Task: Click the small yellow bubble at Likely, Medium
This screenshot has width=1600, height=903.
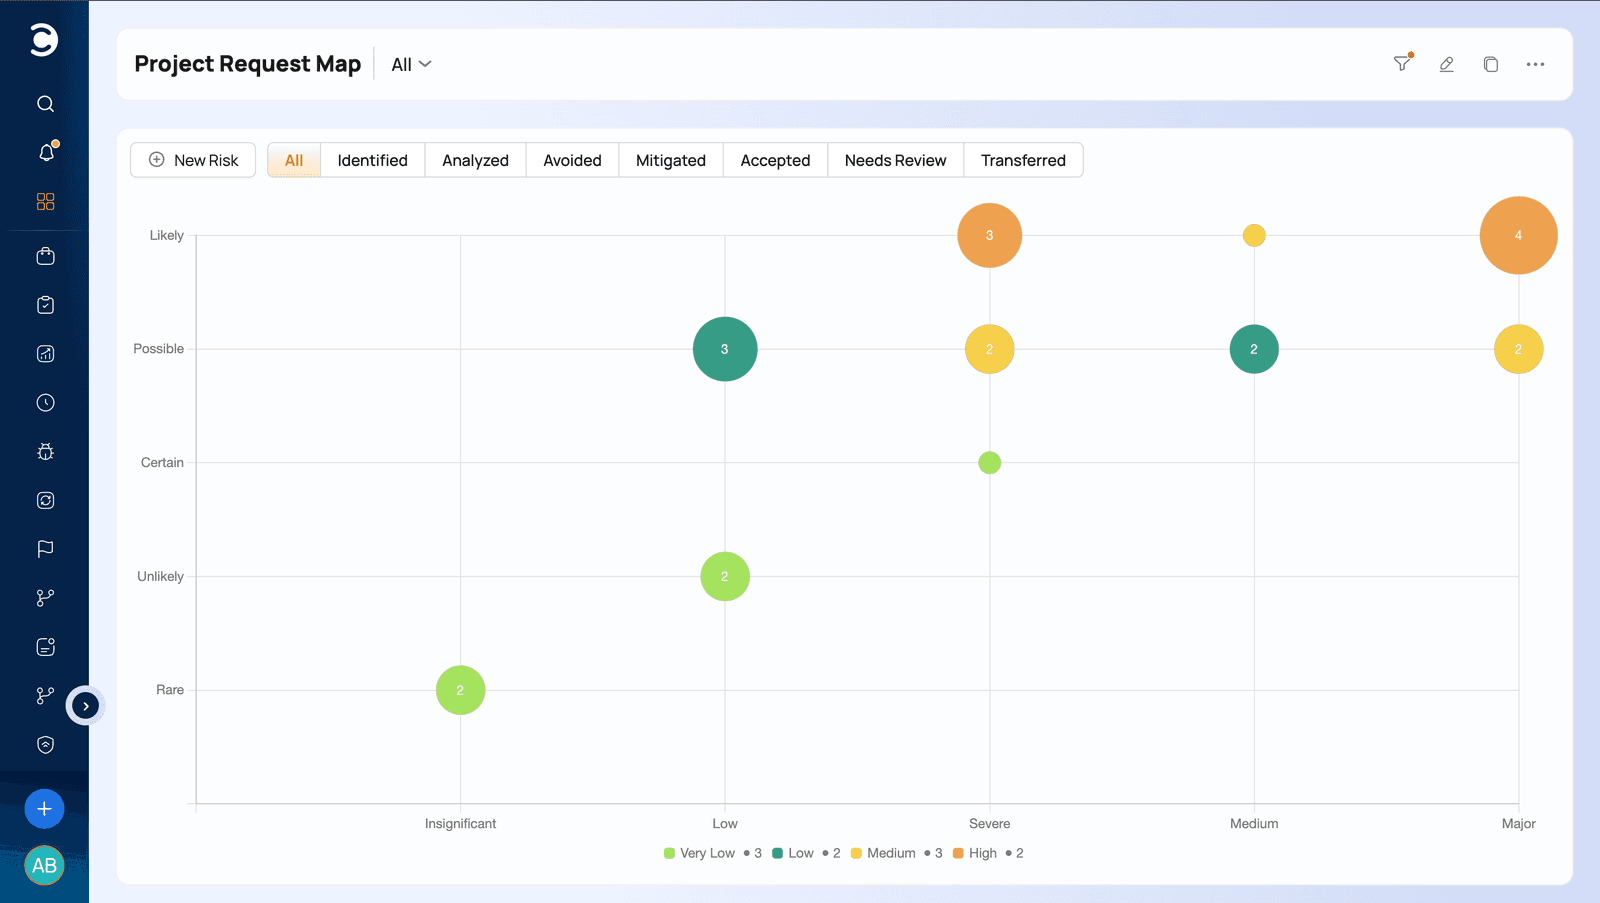Action: tap(1254, 235)
